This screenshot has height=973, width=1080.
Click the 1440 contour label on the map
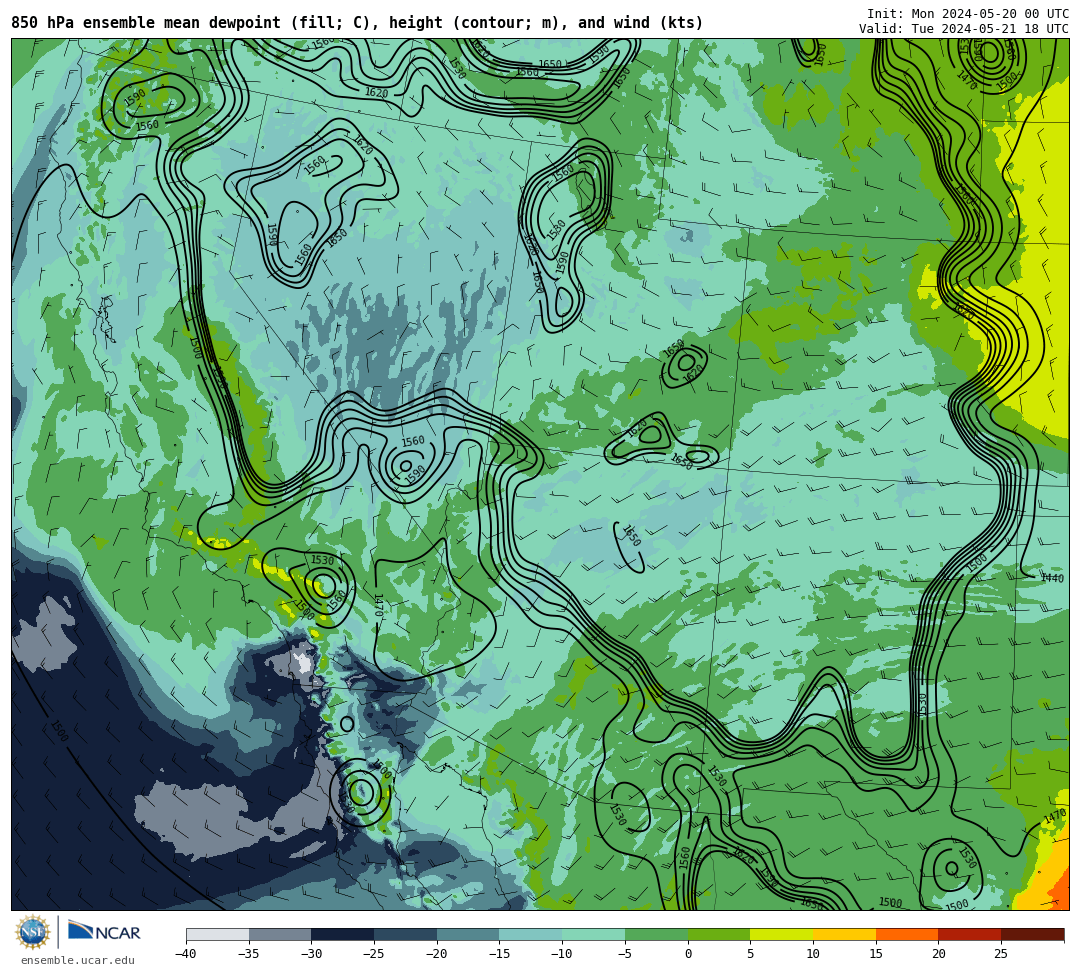(1052, 578)
